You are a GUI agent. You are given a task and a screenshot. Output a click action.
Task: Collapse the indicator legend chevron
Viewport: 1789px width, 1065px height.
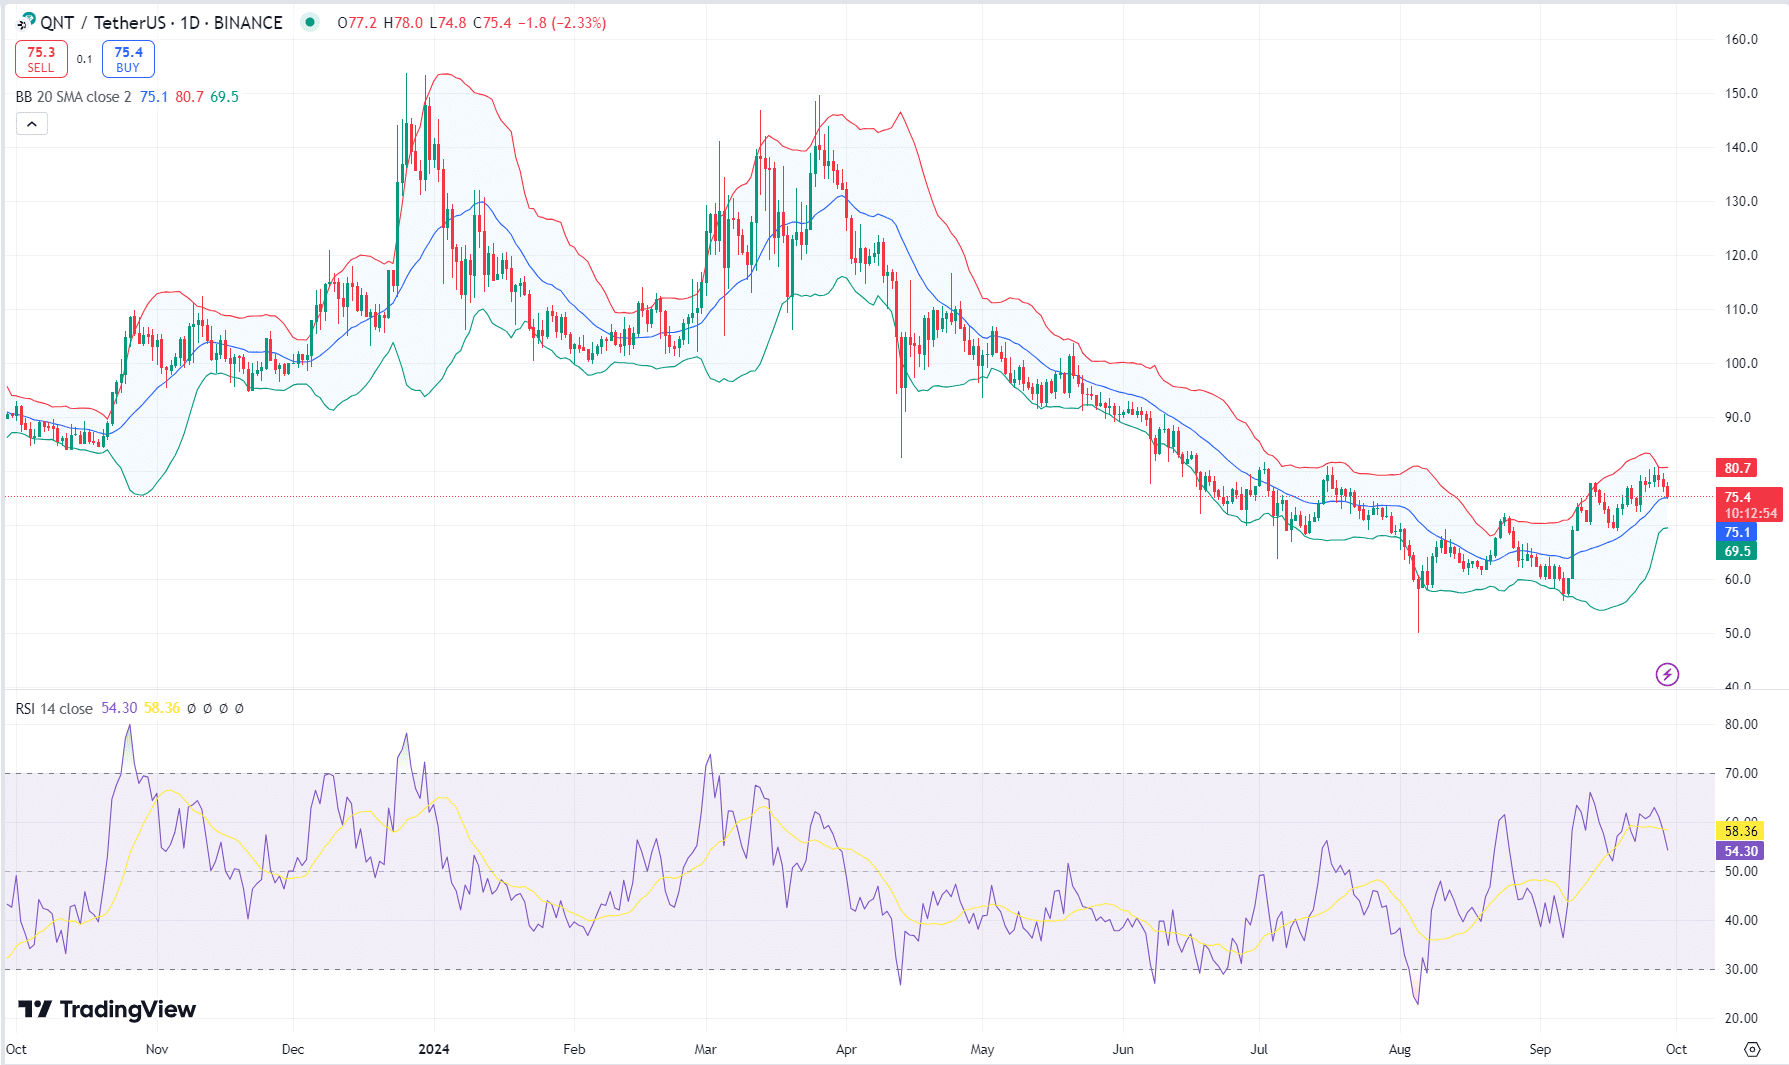point(31,124)
